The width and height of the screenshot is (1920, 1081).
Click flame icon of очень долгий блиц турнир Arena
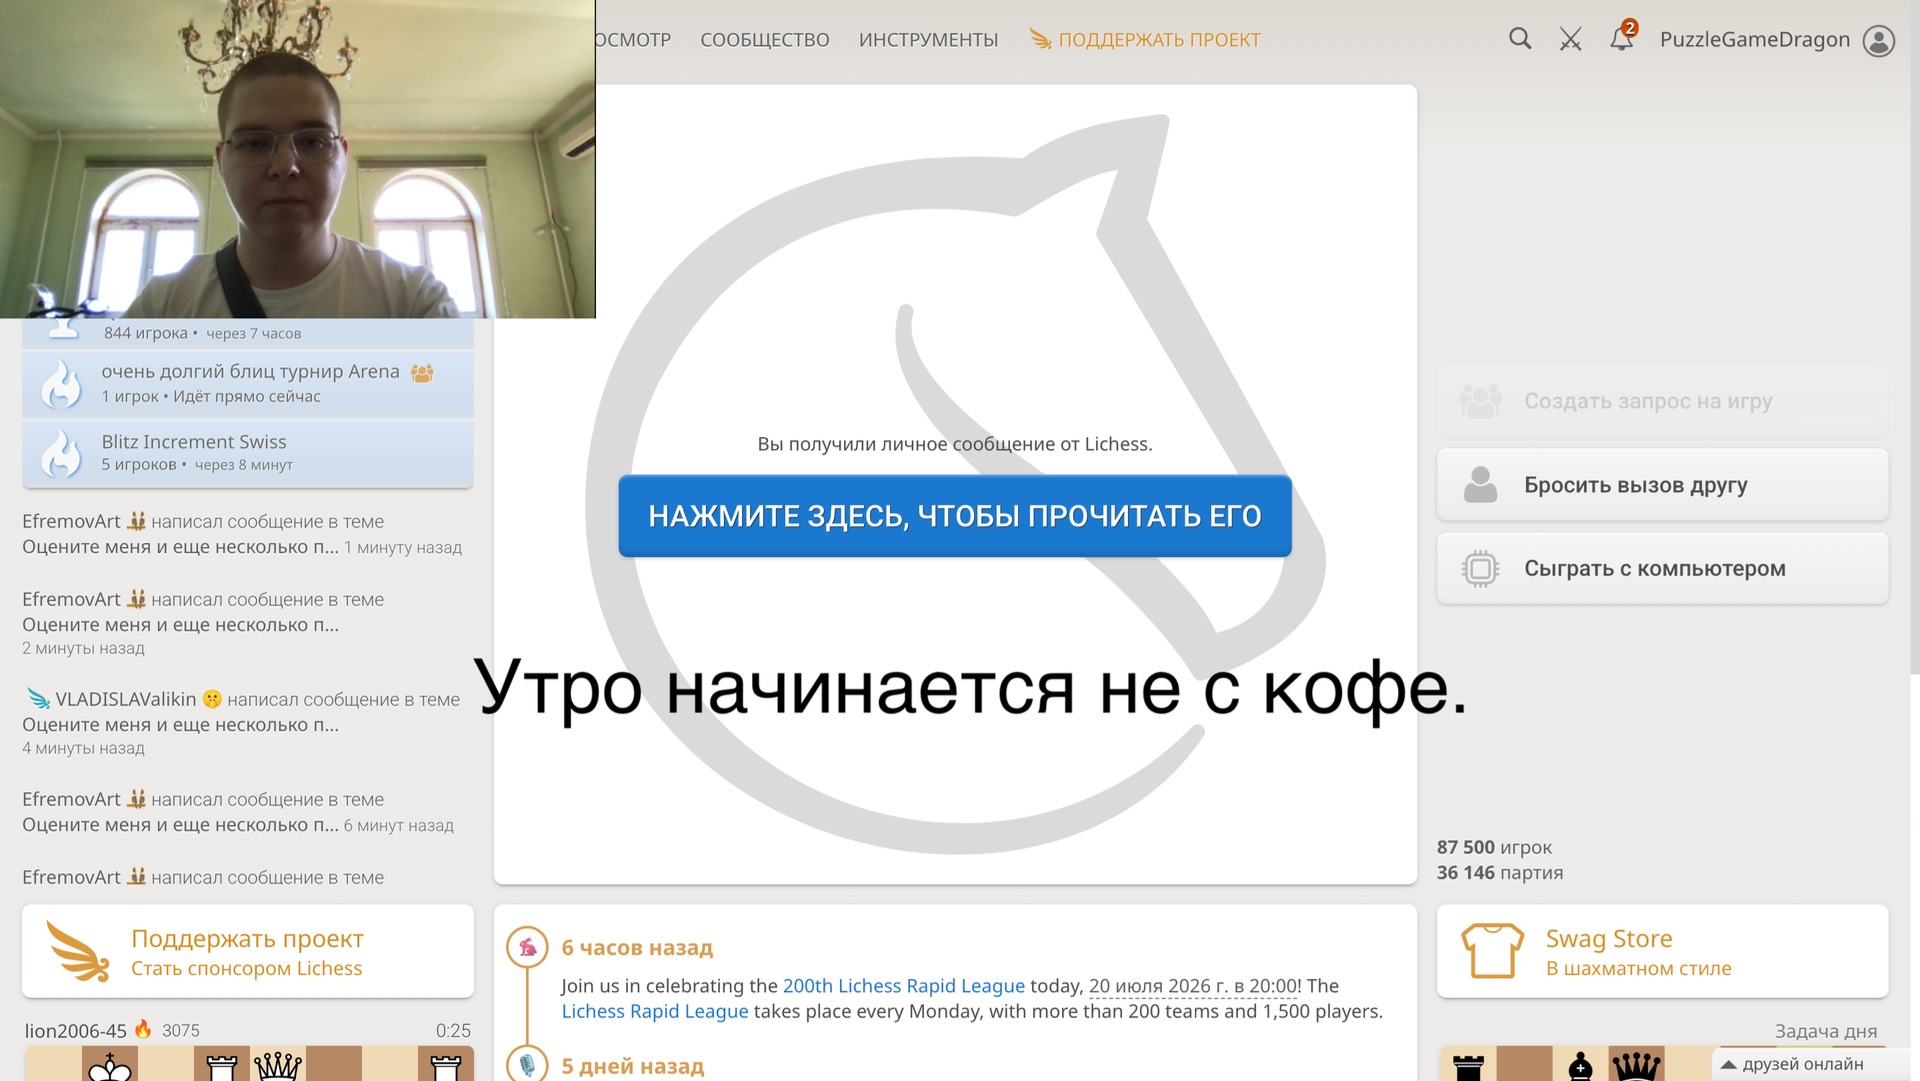click(62, 384)
